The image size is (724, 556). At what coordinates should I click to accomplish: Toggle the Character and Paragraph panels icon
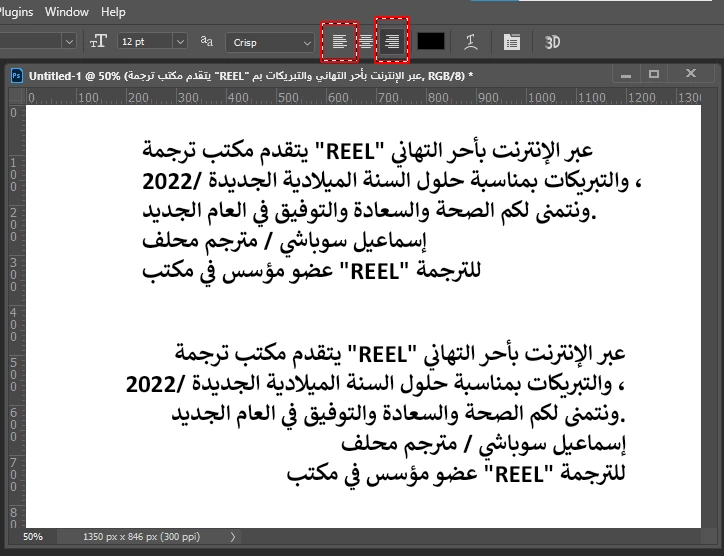point(512,42)
